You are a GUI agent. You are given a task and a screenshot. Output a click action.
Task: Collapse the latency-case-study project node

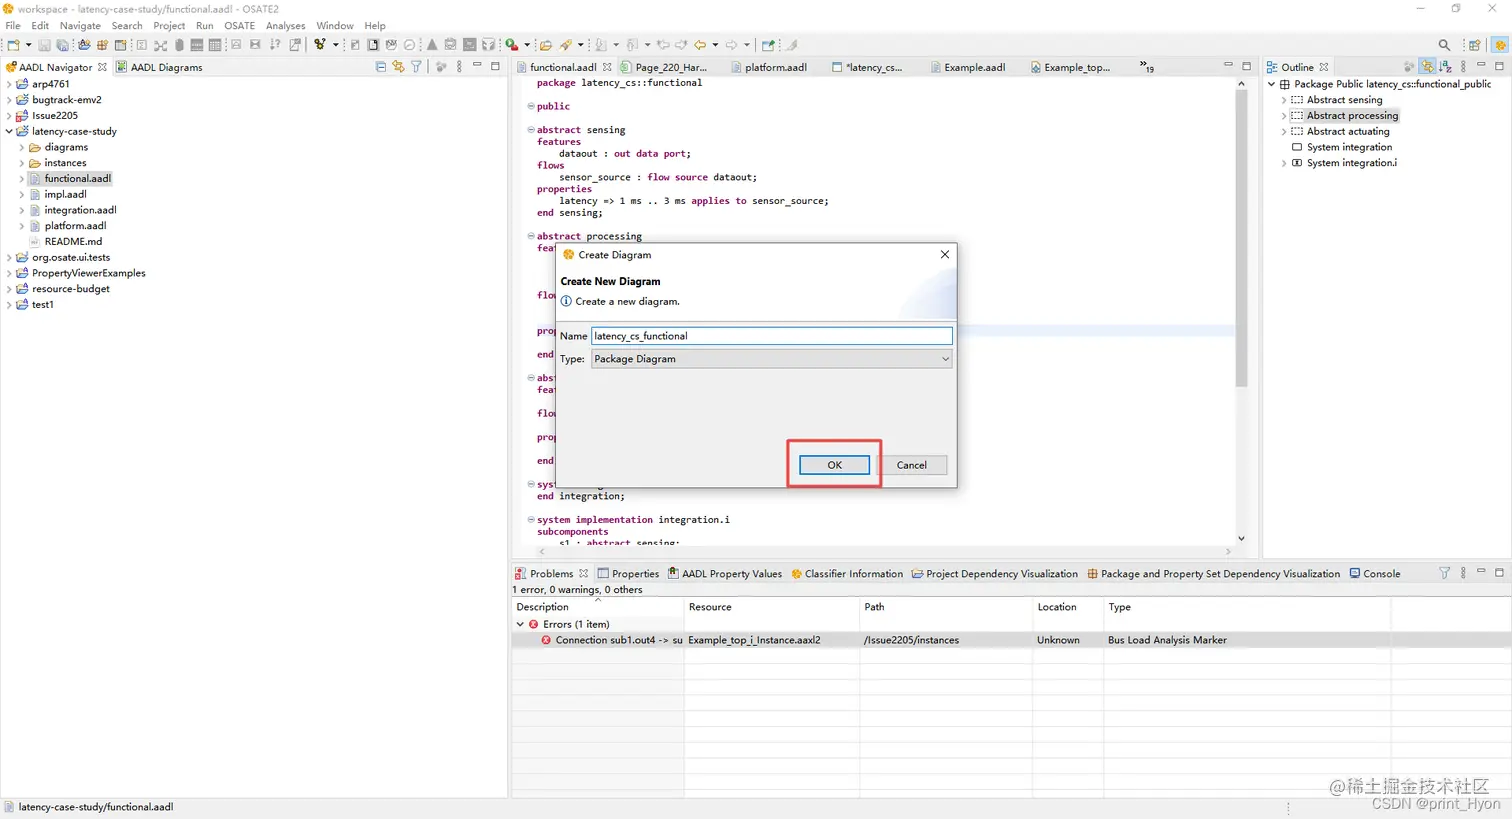9,131
